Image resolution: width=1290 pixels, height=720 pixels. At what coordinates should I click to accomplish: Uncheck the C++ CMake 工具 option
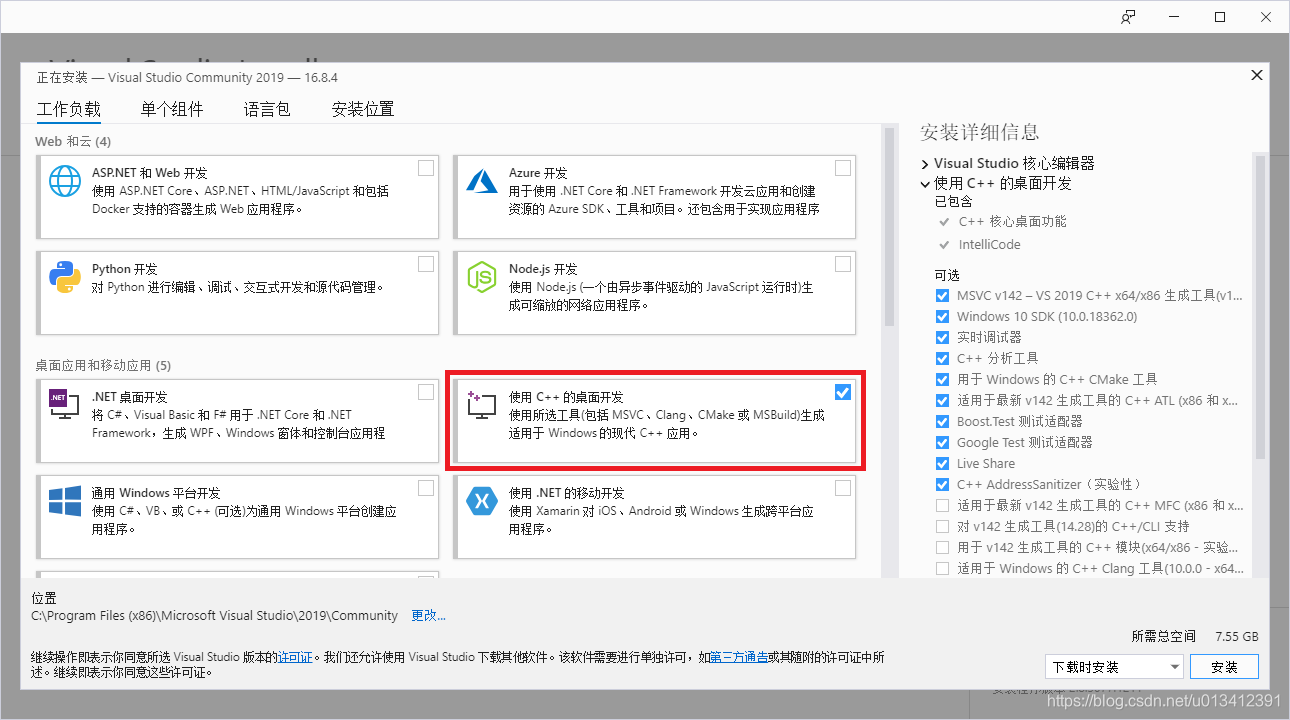(942, 380)
